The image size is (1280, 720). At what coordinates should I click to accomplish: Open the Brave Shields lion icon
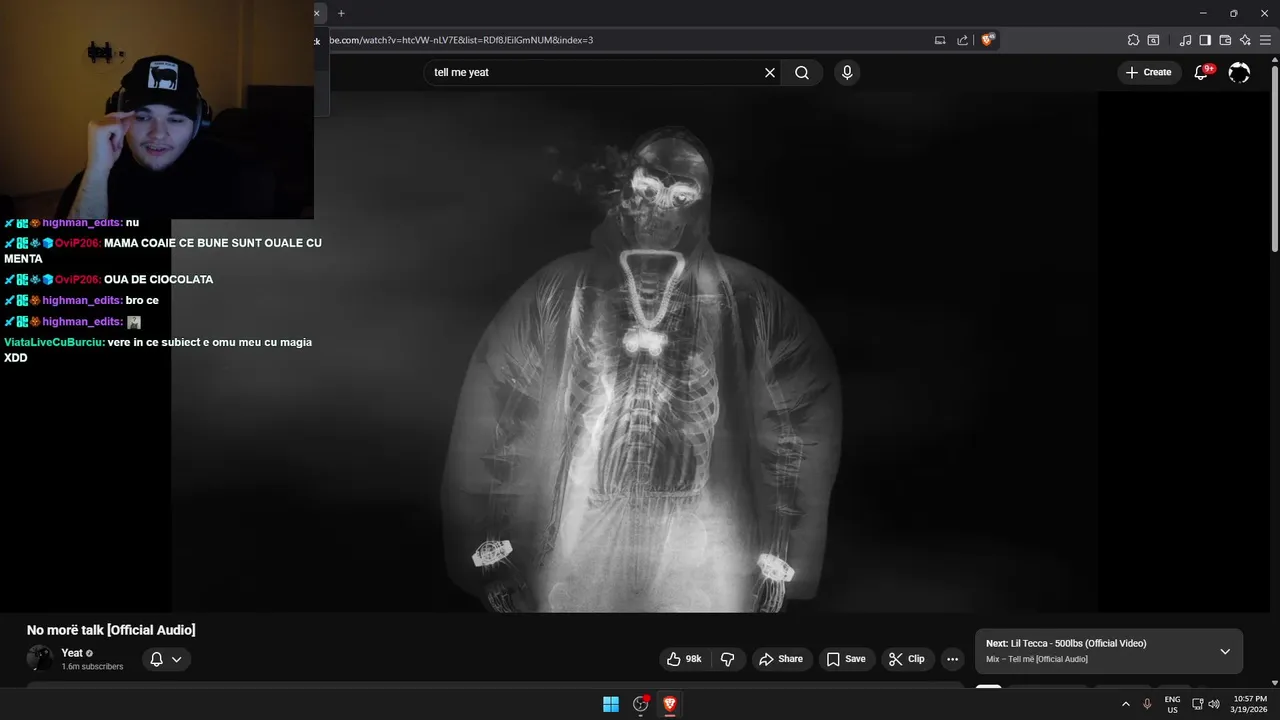pyautogui.click(x=988, y=40)
